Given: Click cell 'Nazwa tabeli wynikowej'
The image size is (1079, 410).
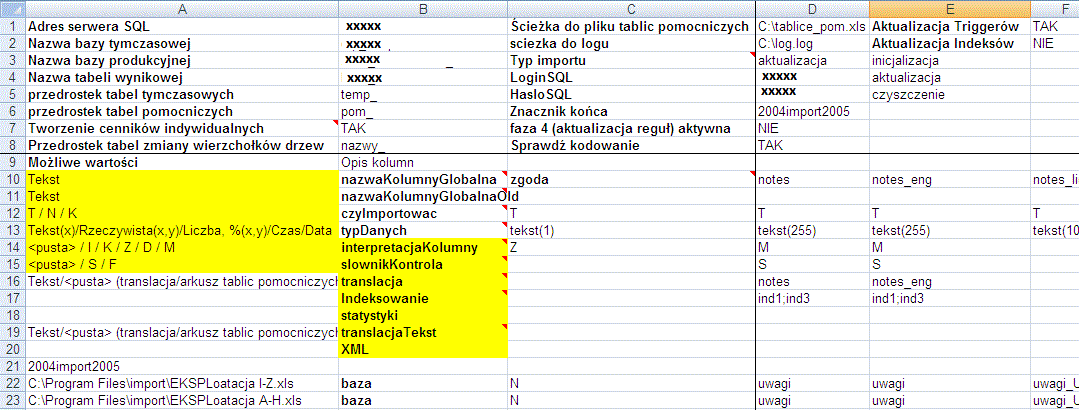Looking at the screenshot, I should click(182, 77).
